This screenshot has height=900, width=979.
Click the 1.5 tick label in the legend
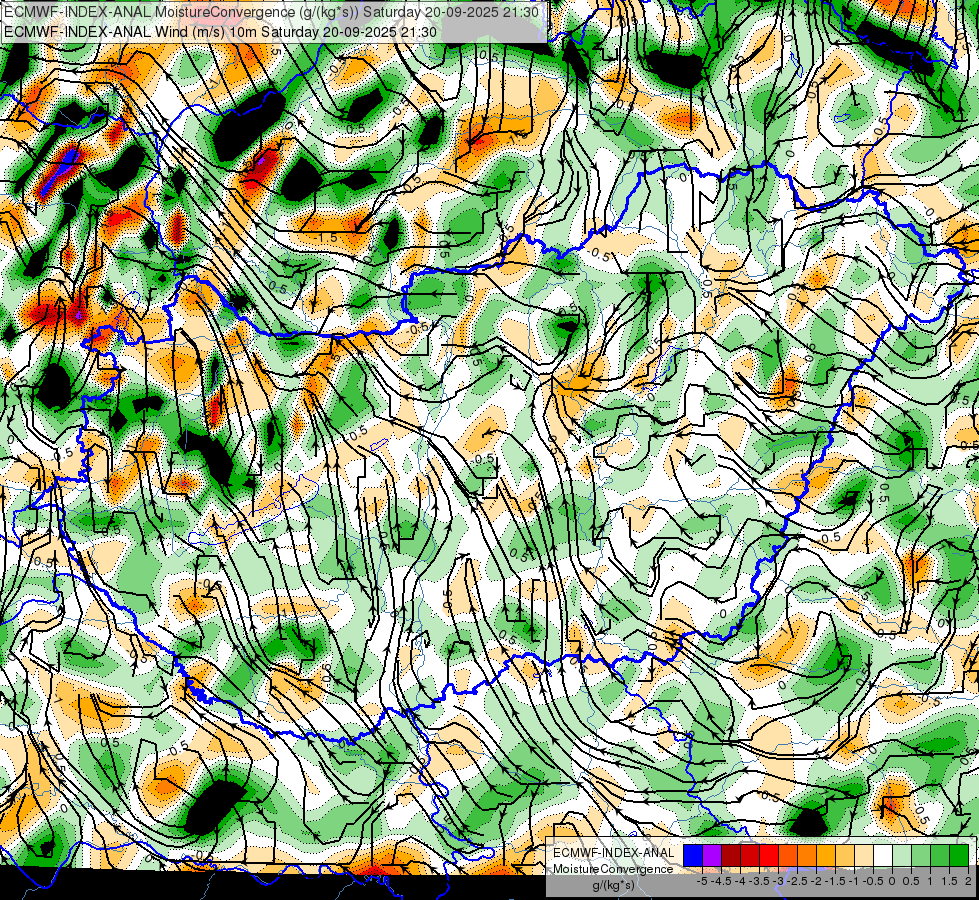[x=948, y=881]
